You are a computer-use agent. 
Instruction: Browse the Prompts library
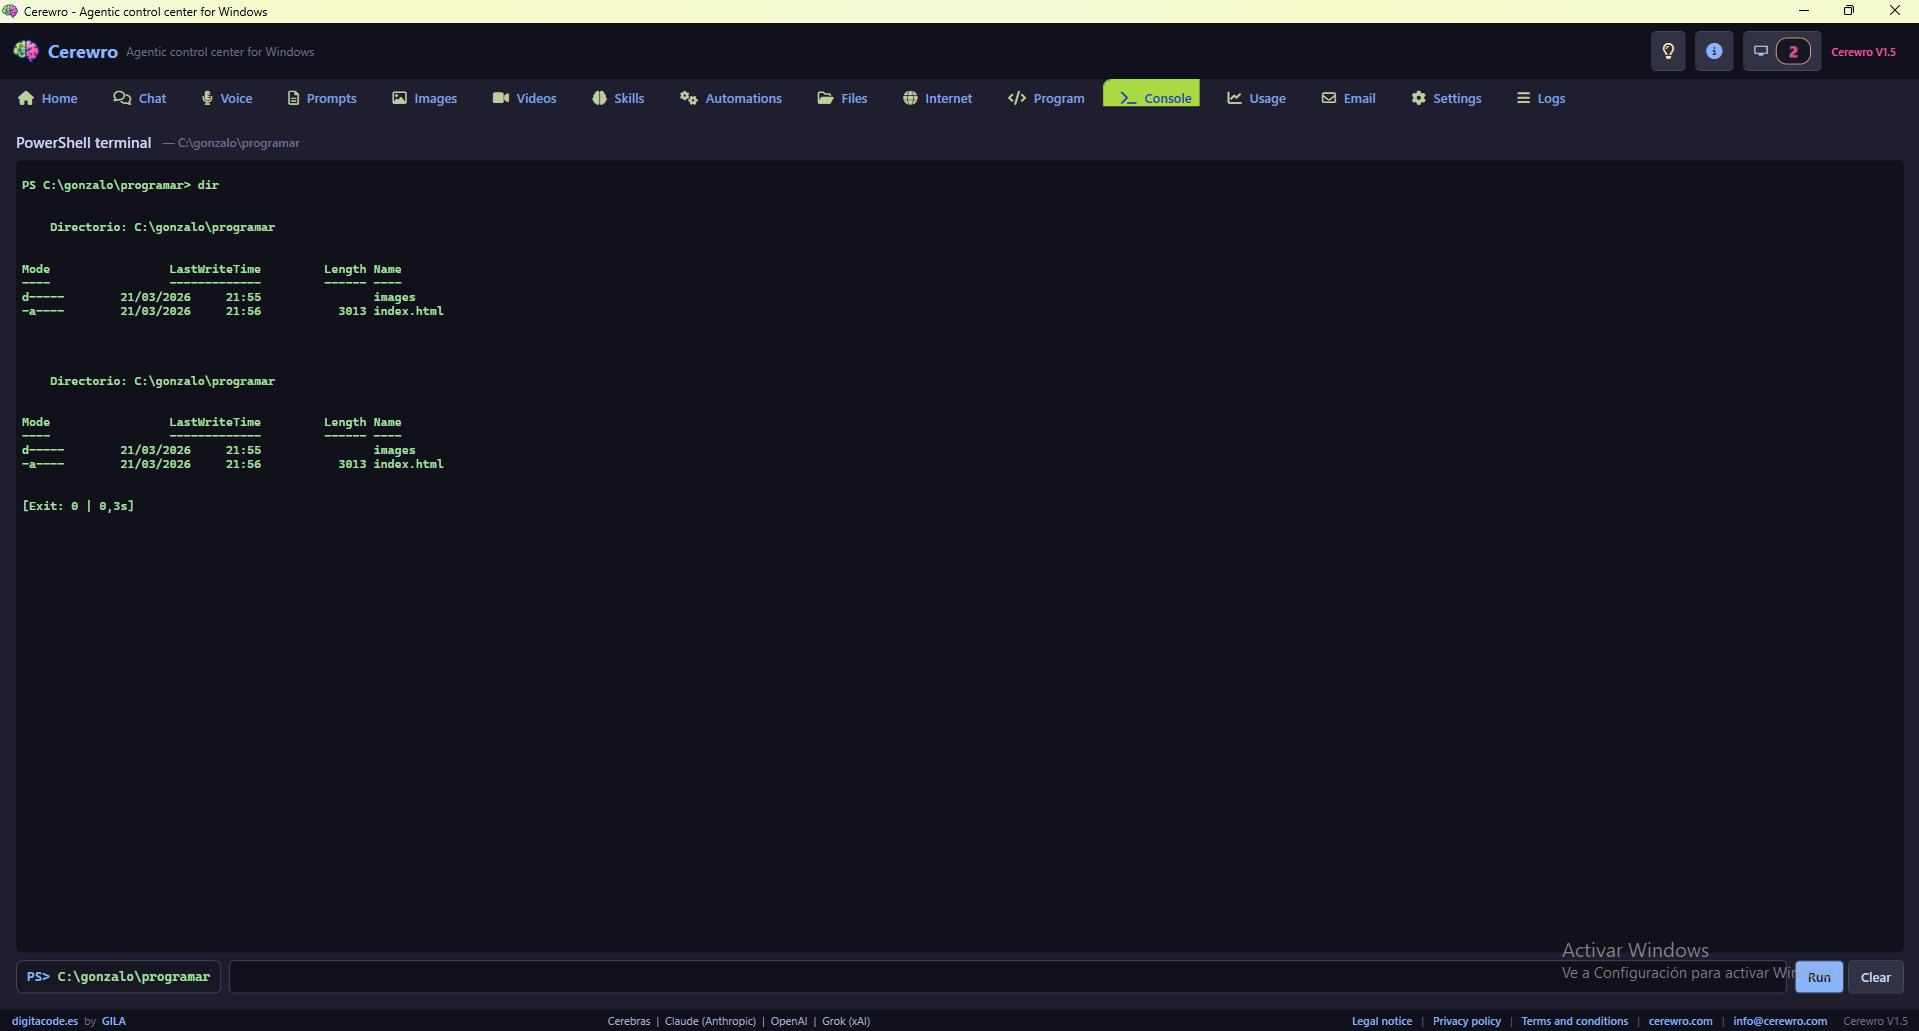[321, 98]
